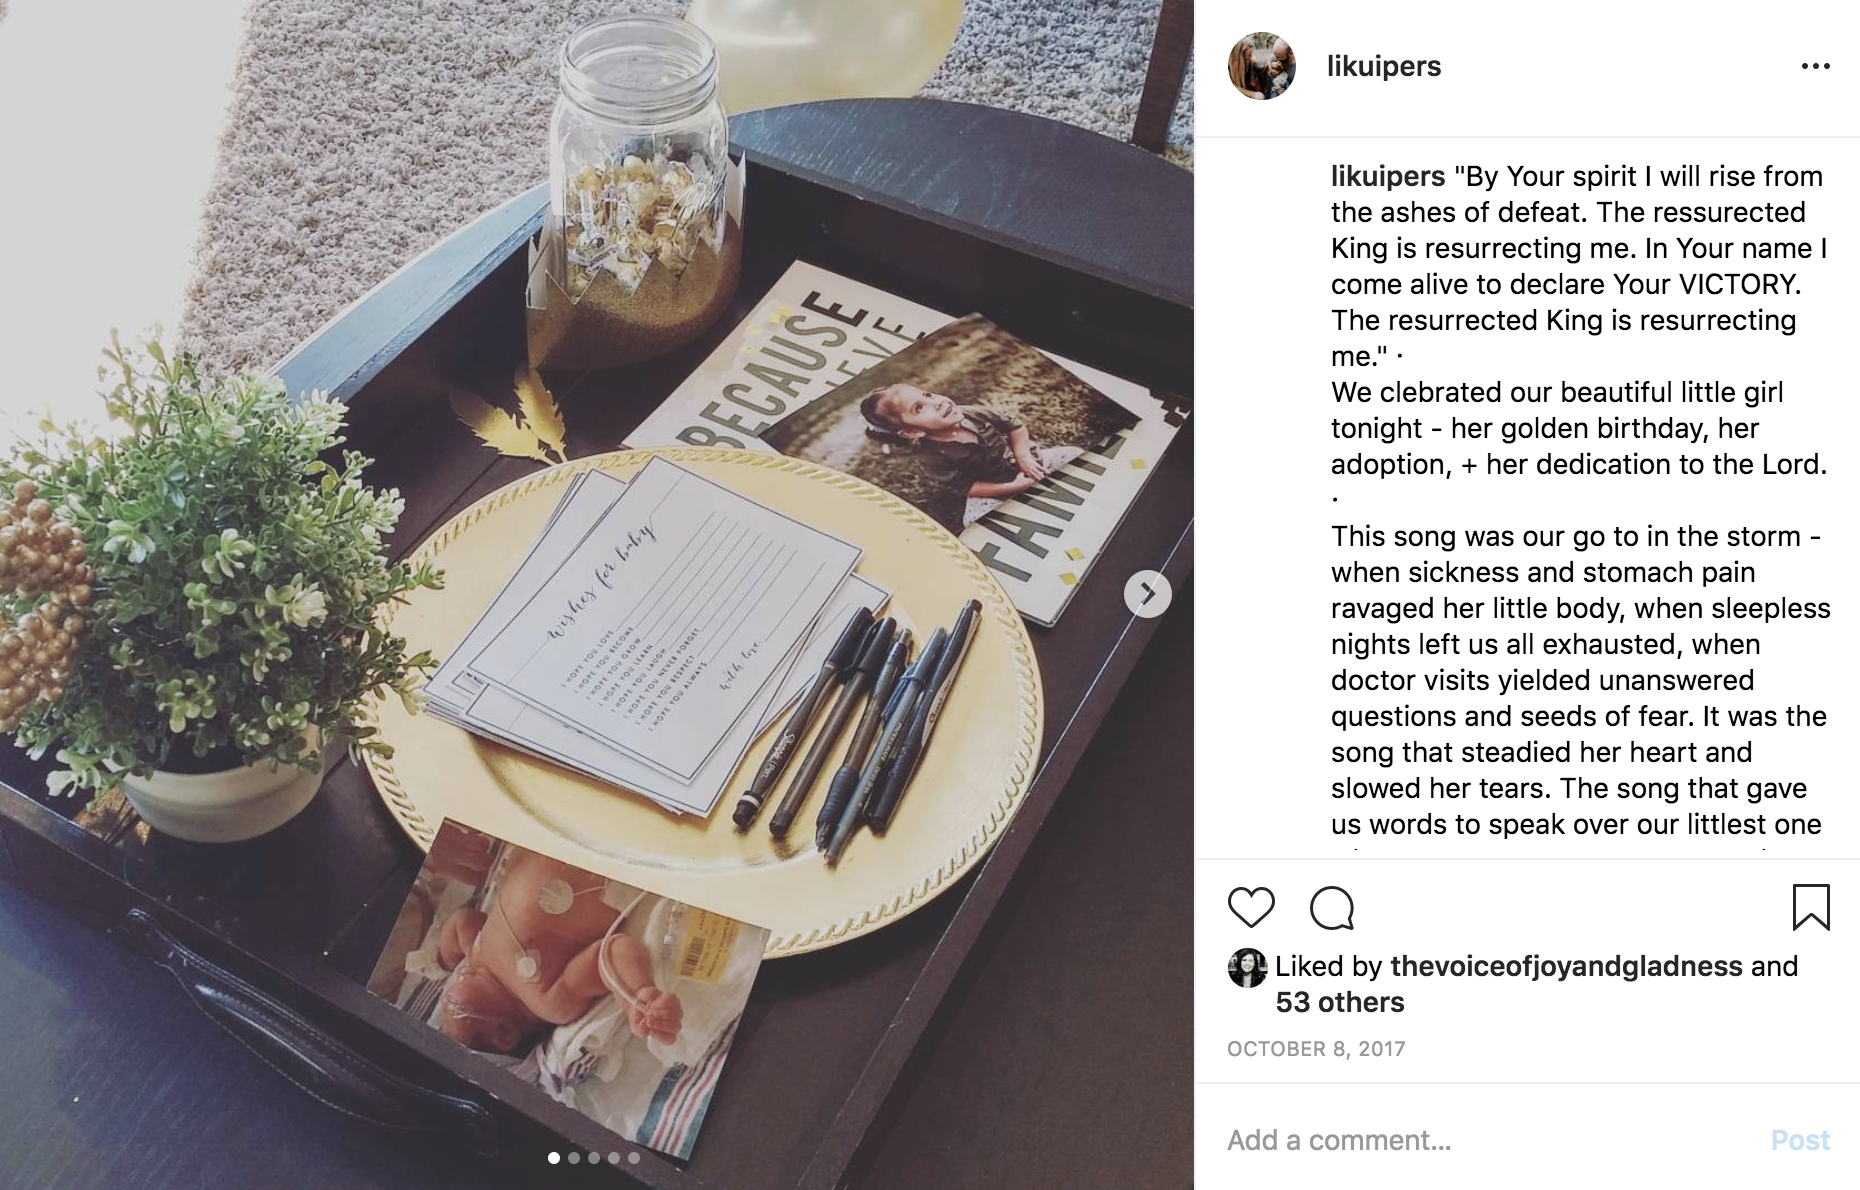Open the October 8, 2017 timestamp
This screenshot has height=1190, width=1860.
1316,1049
